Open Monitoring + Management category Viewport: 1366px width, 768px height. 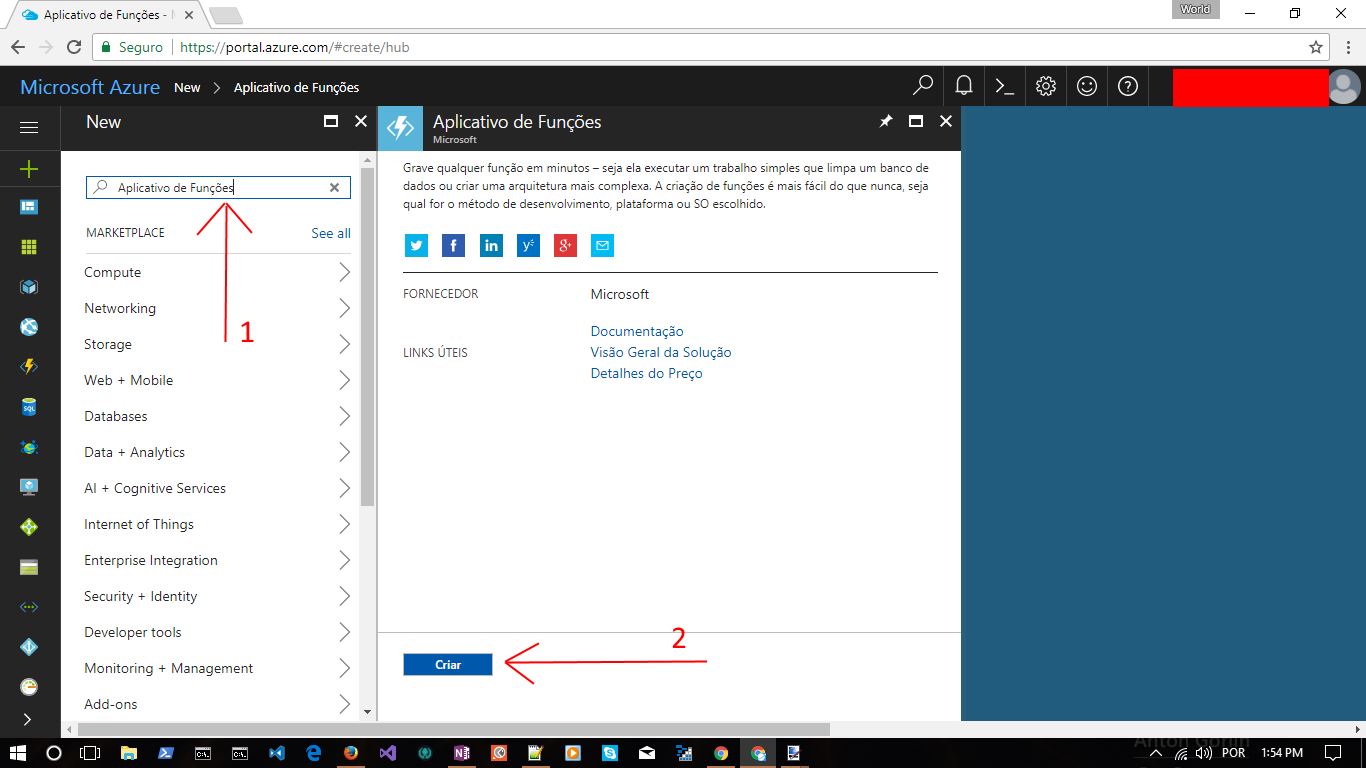pyautogui.click(x=217, y=668)
